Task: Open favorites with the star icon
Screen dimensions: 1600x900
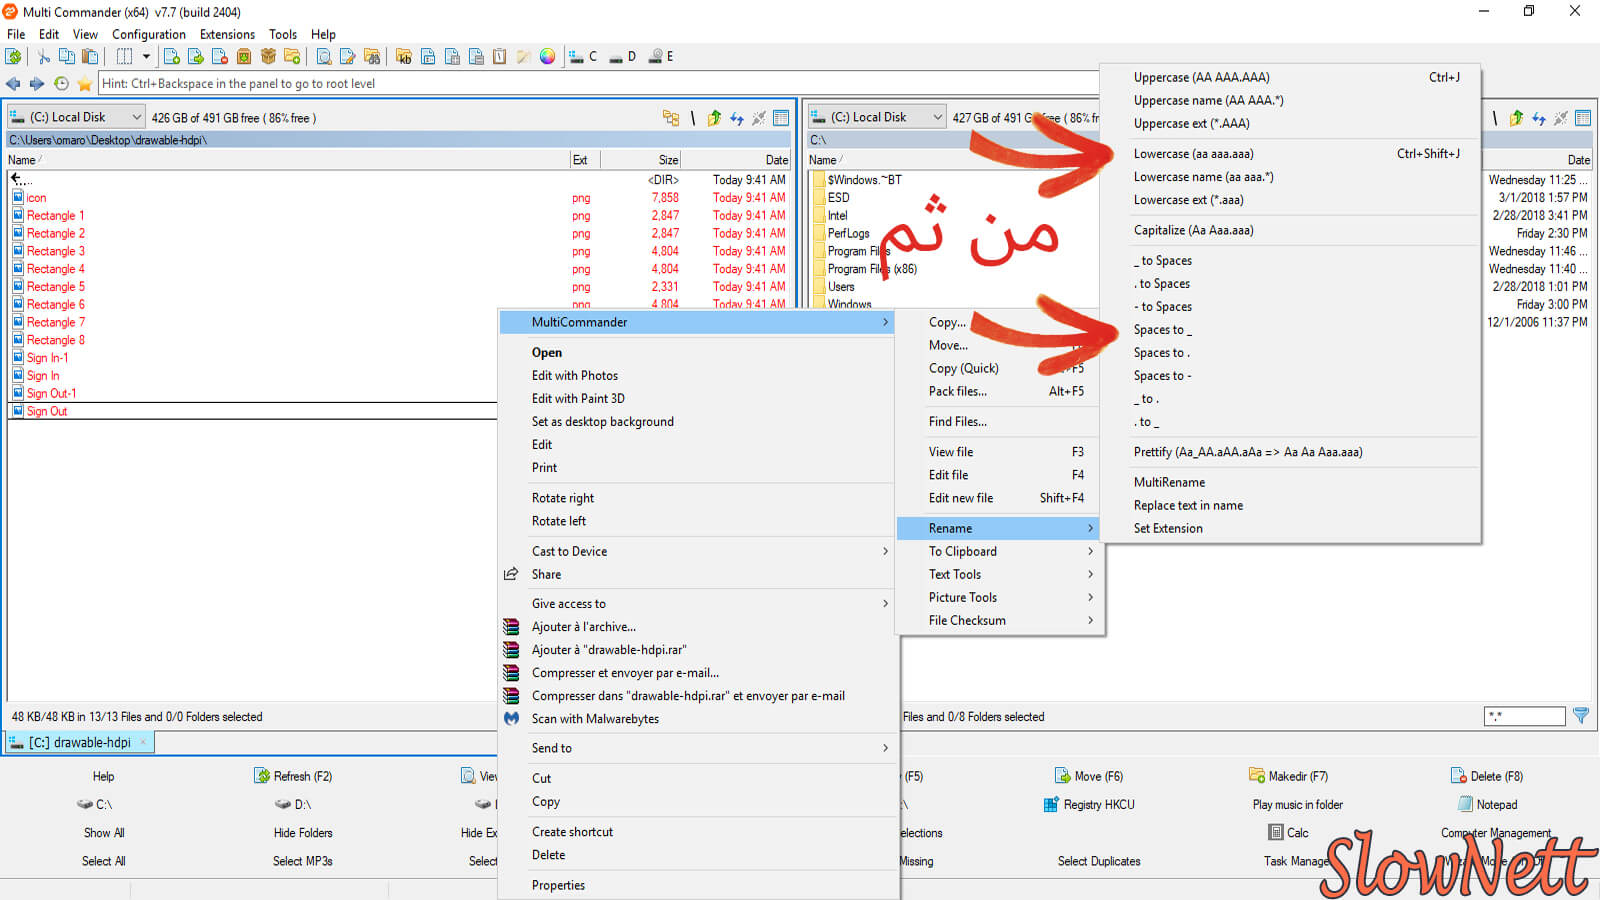Action: coord(85,84)
